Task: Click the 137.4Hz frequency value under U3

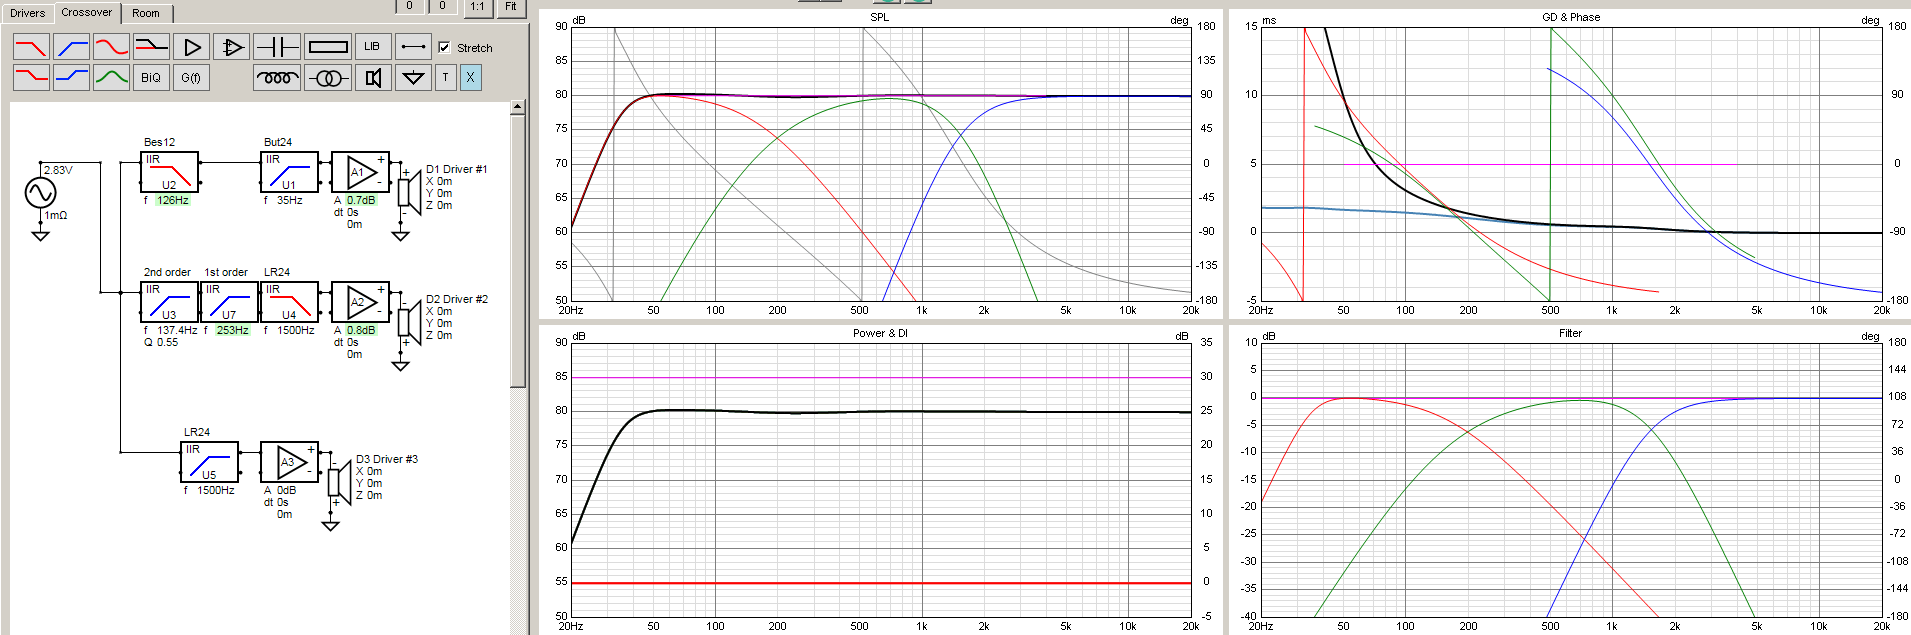Action: pos(177,330)
